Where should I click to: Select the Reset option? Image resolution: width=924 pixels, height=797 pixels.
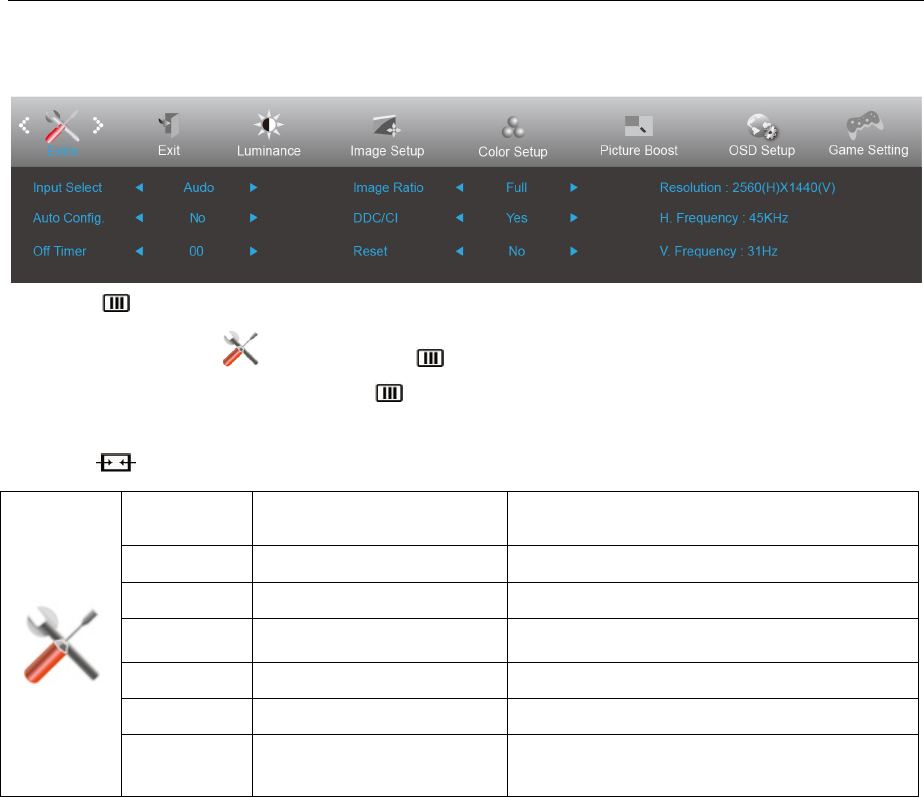(370, 251)
